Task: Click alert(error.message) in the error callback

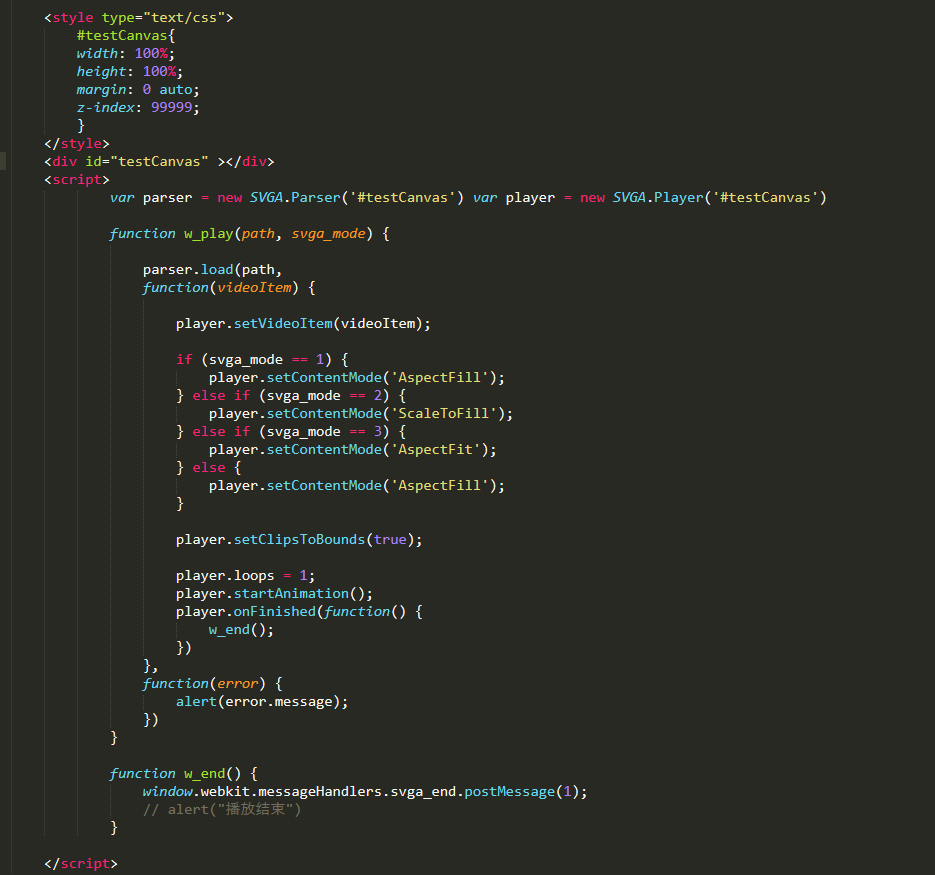Action: click(262, 701)
